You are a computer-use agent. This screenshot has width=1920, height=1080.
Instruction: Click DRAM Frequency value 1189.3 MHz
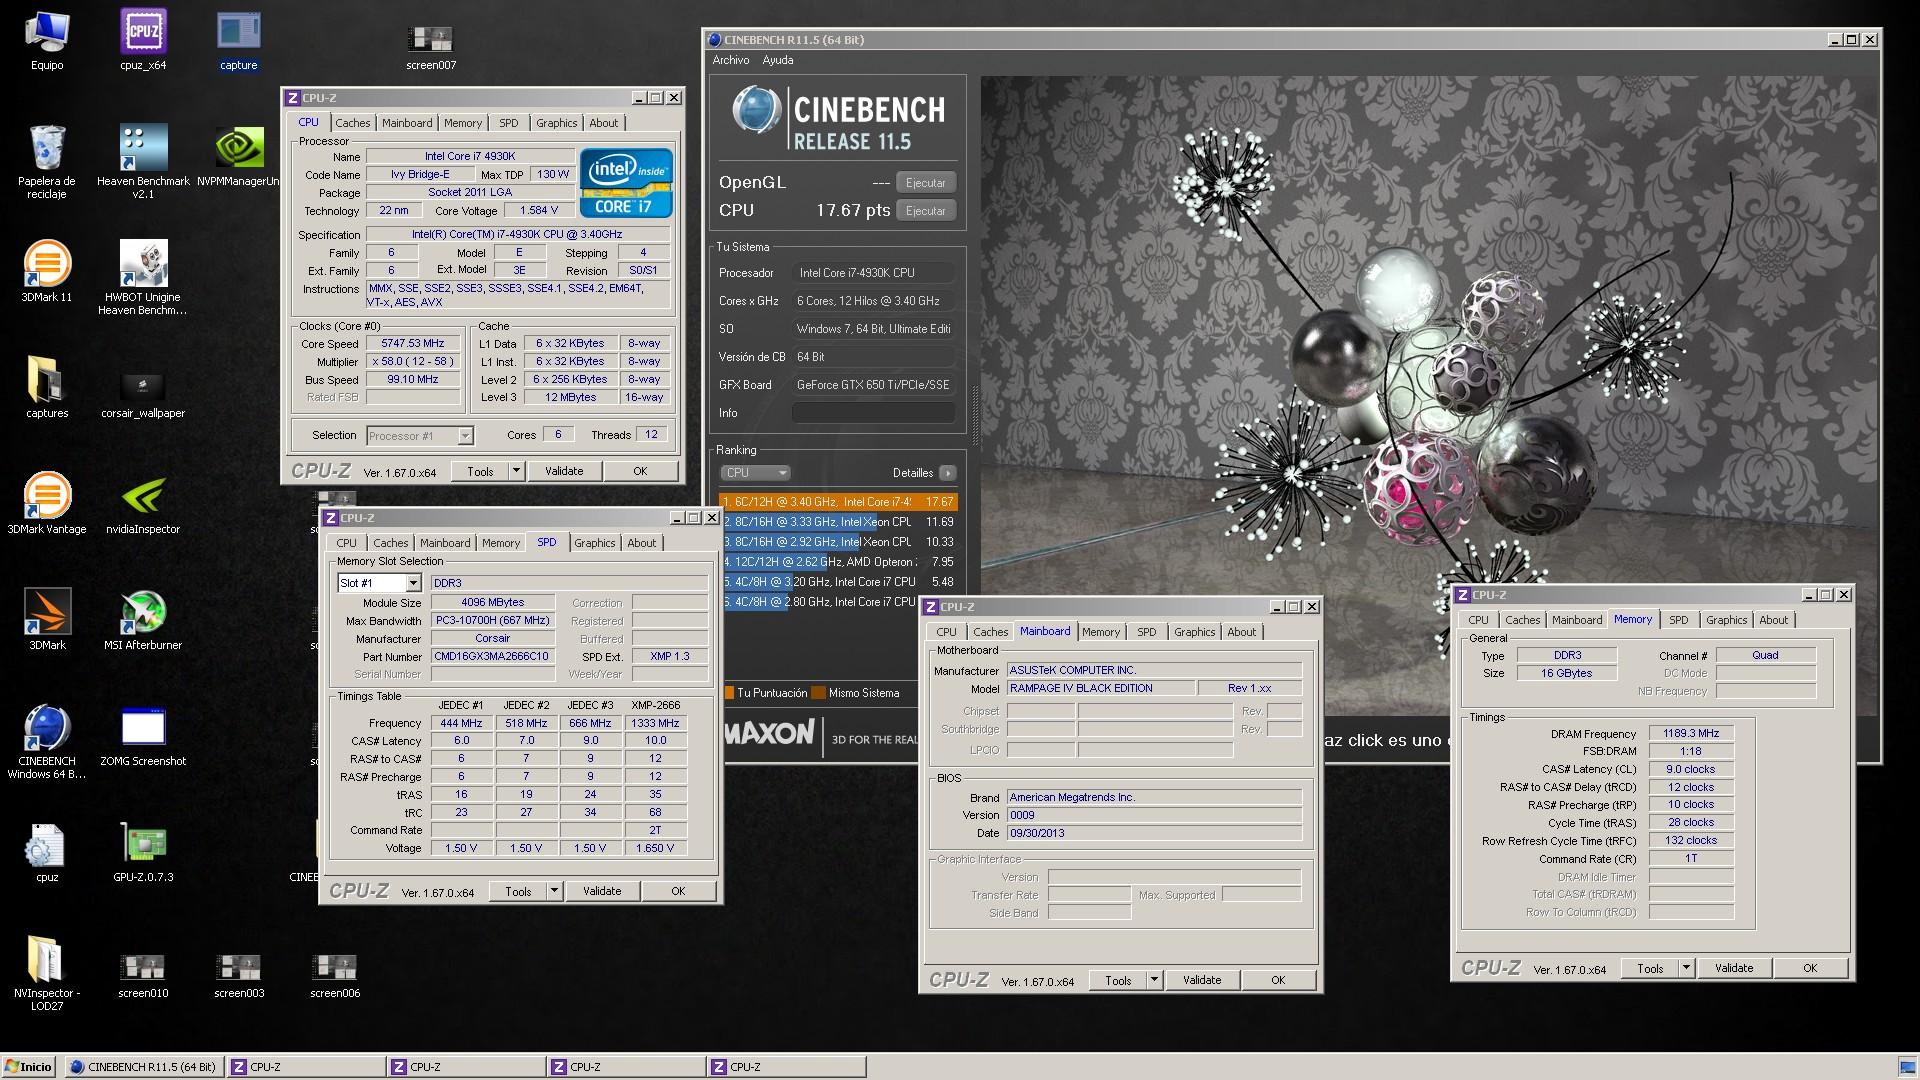(1690, 734)
